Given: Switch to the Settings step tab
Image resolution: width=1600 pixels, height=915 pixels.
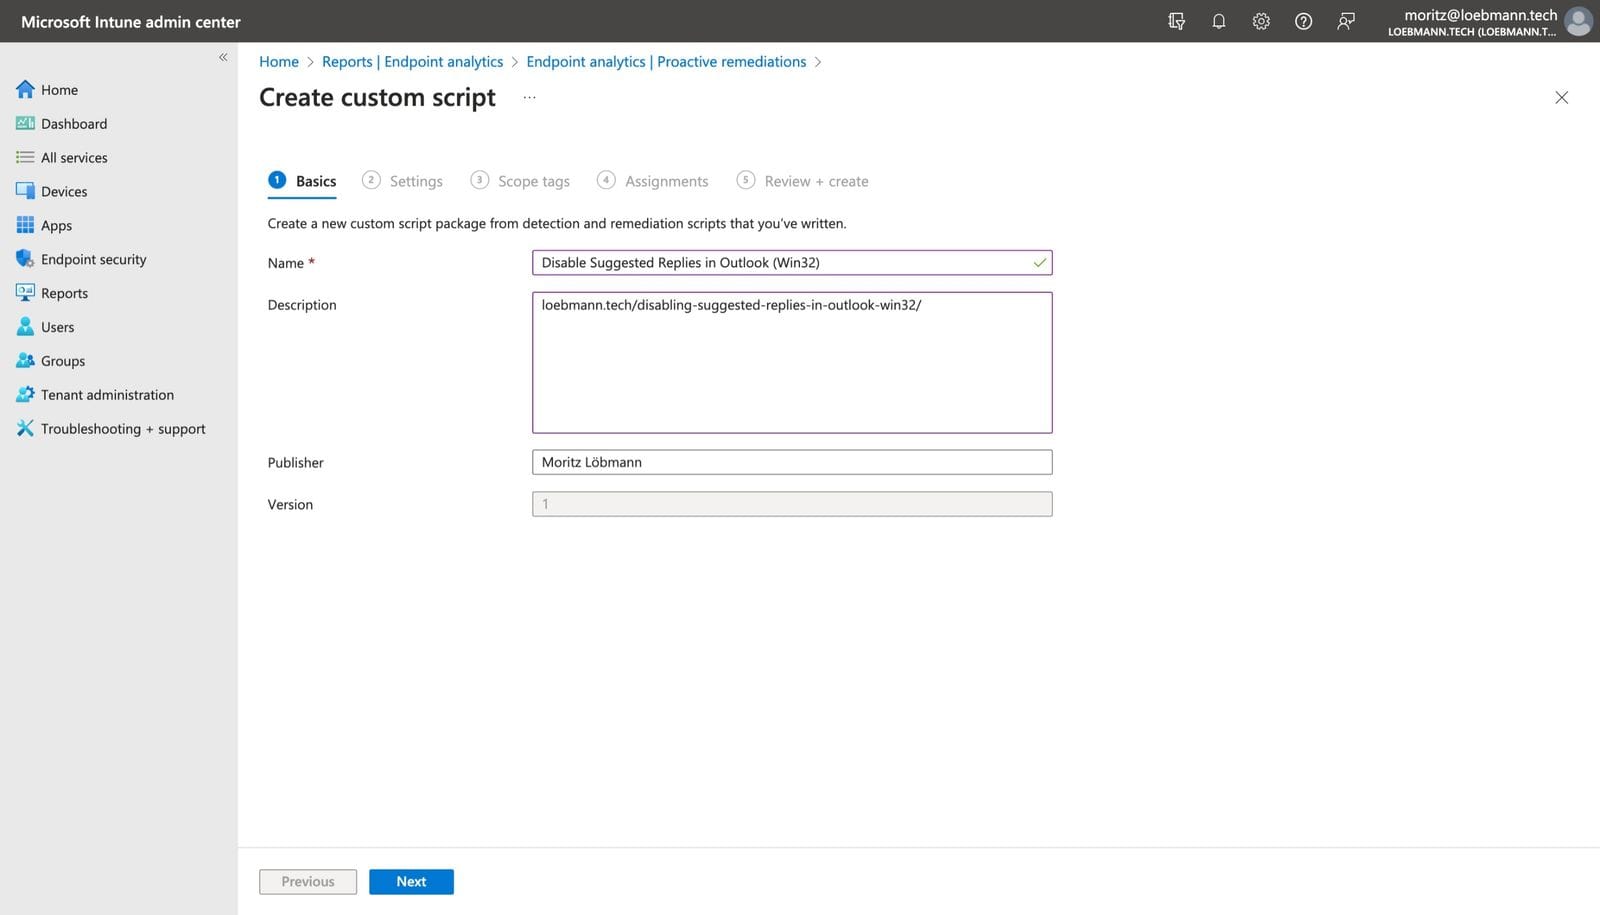Looking at the screenshot, I should (402, 181).
